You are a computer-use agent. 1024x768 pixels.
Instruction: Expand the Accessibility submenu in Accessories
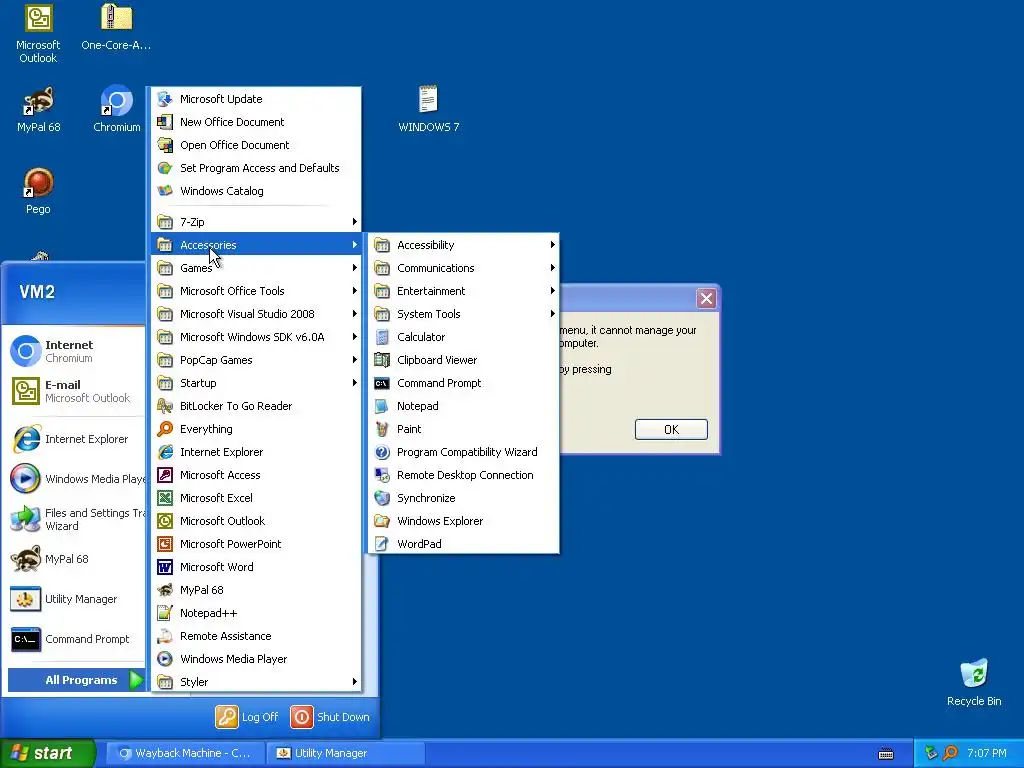pos(464,245)
